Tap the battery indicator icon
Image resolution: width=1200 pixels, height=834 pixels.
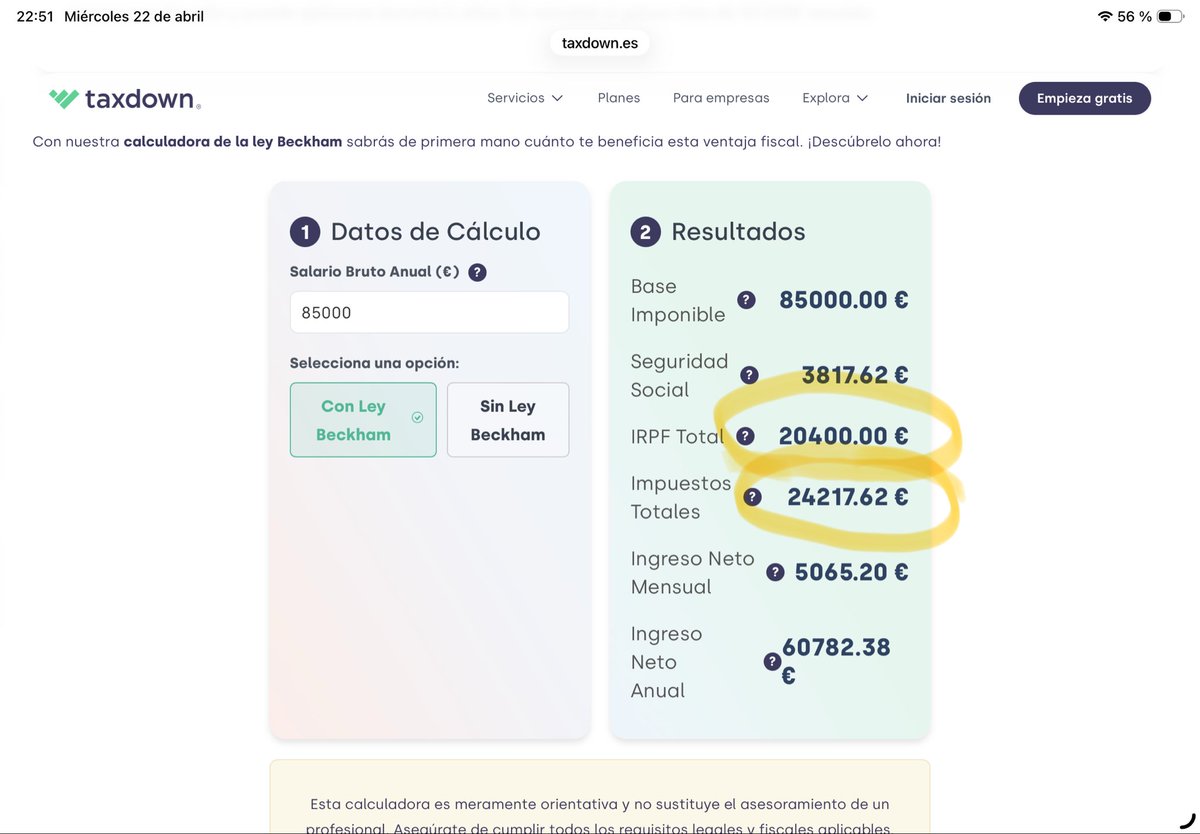tap(1171, 16)
